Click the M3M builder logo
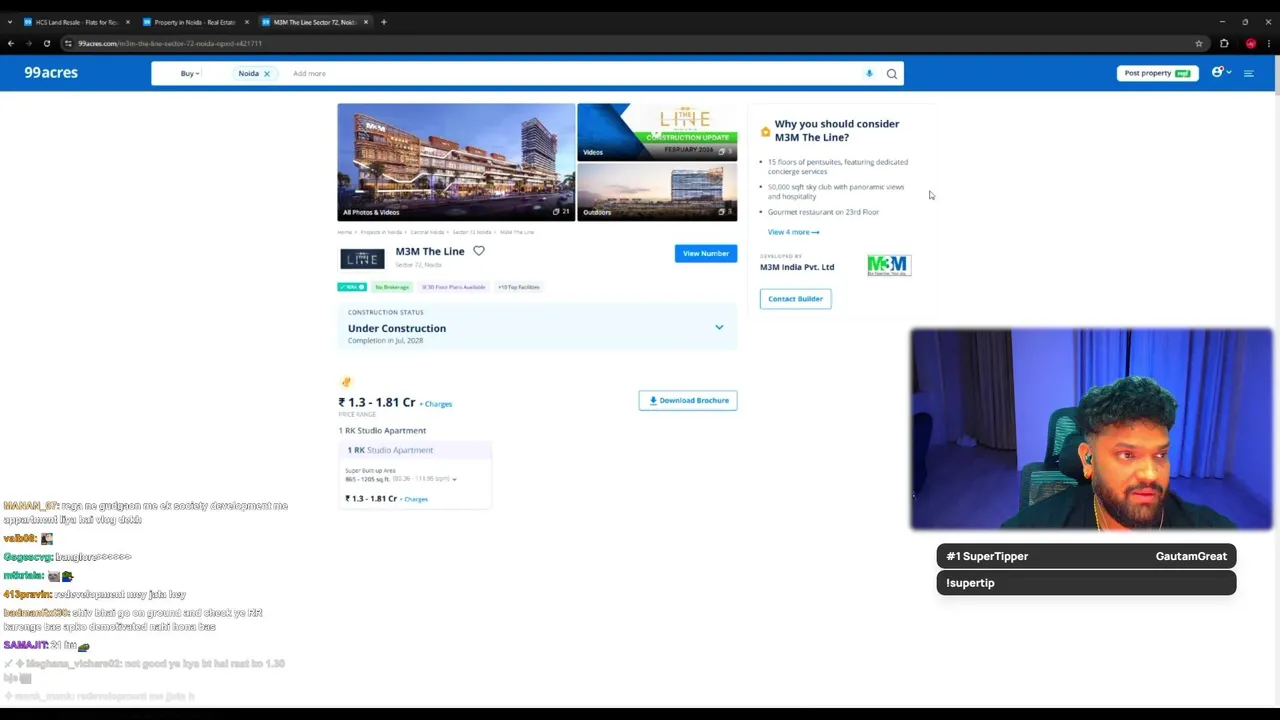This screenshot has height=720, width=1280. (888, 265)
